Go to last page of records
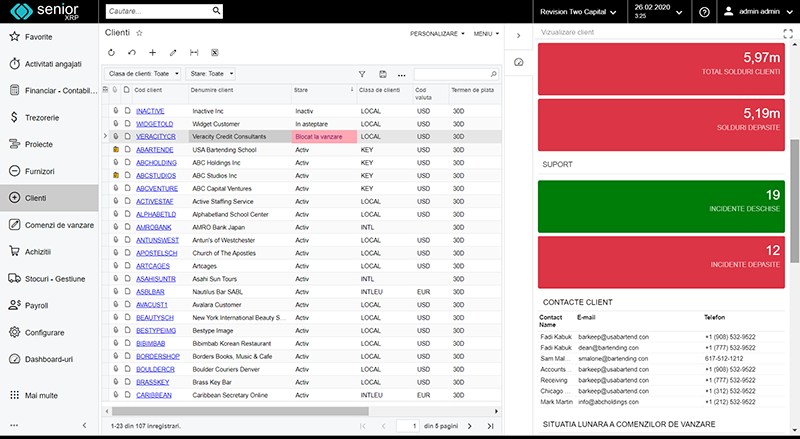 [x=490, y=426]
